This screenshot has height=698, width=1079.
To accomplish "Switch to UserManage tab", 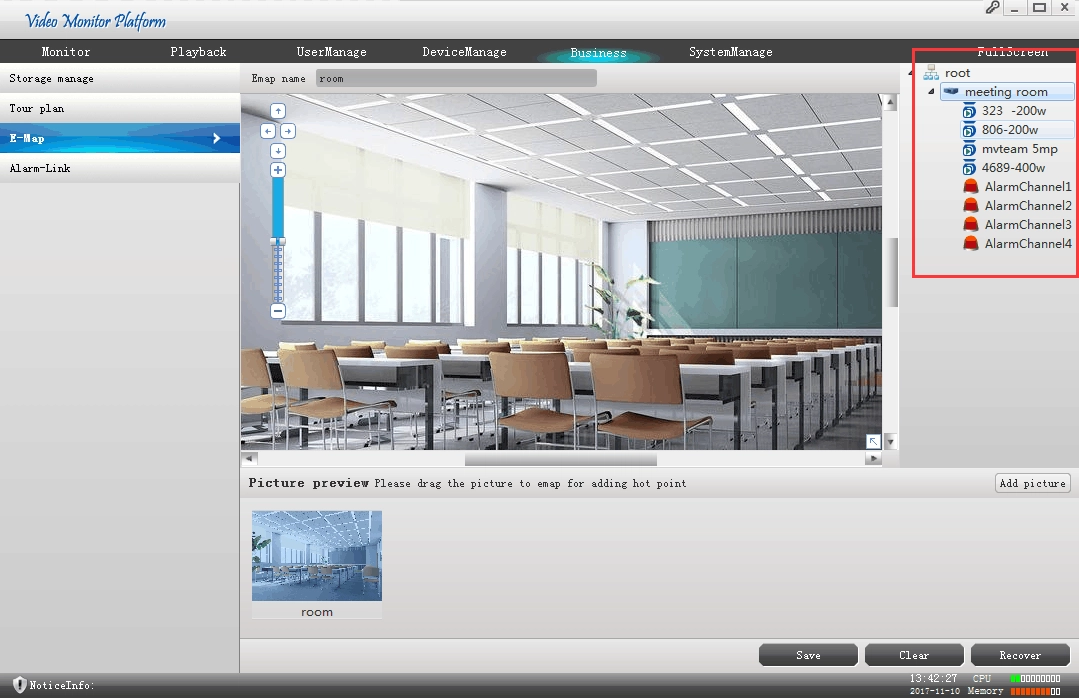I will (x=332, y=52).
